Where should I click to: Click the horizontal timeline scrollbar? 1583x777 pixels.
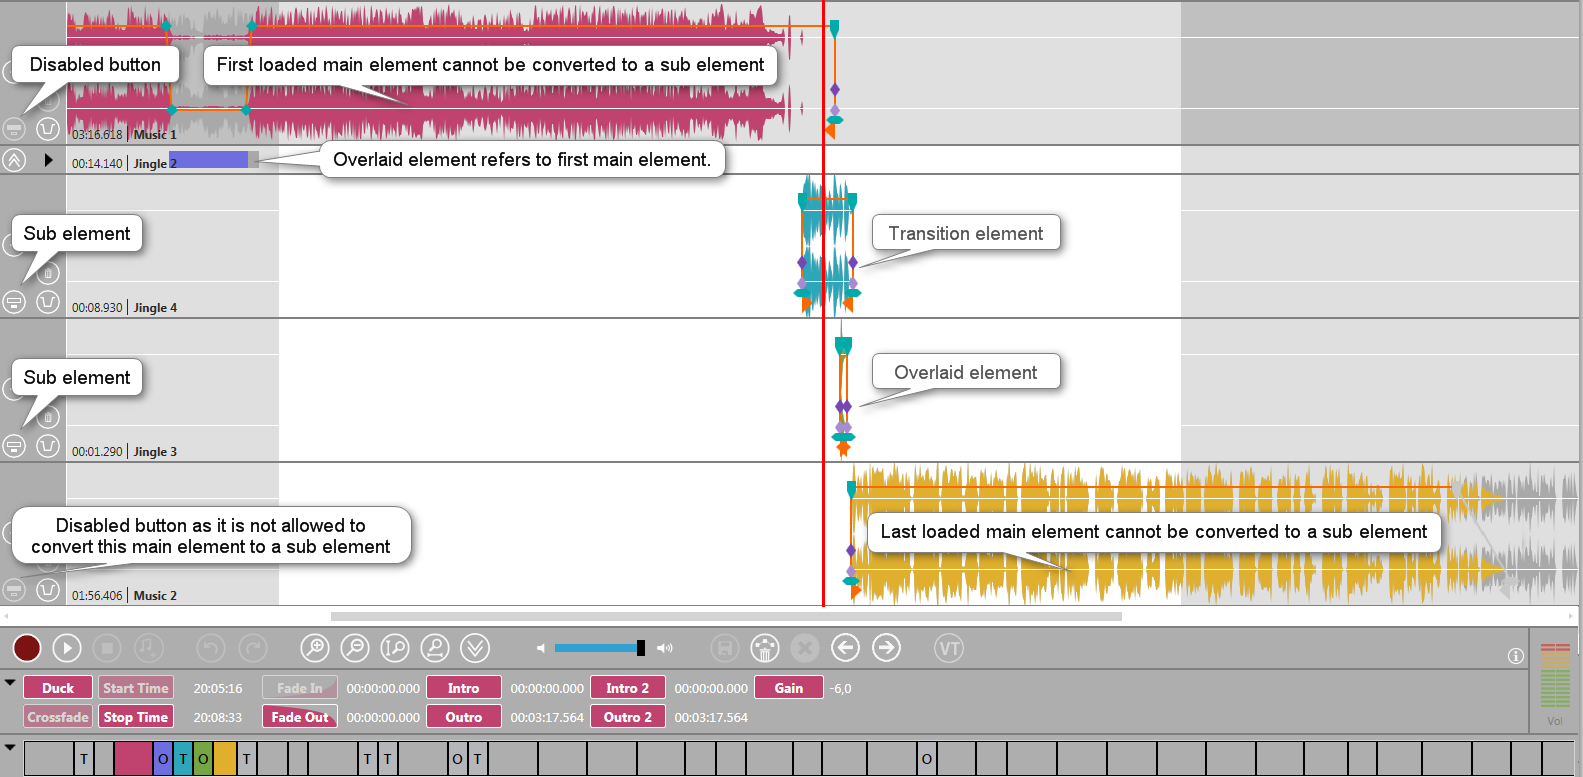coord(725,616)
